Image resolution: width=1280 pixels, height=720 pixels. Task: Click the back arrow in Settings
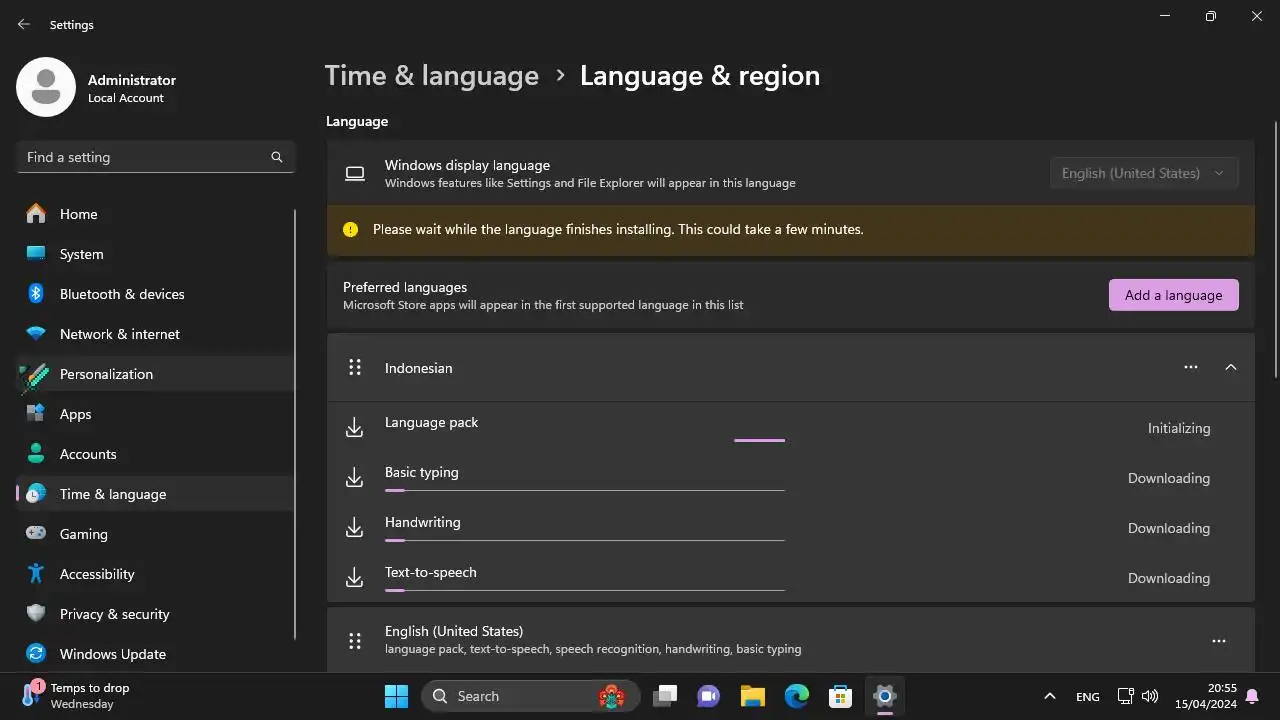pyautogui.click(x=24, y=24)
